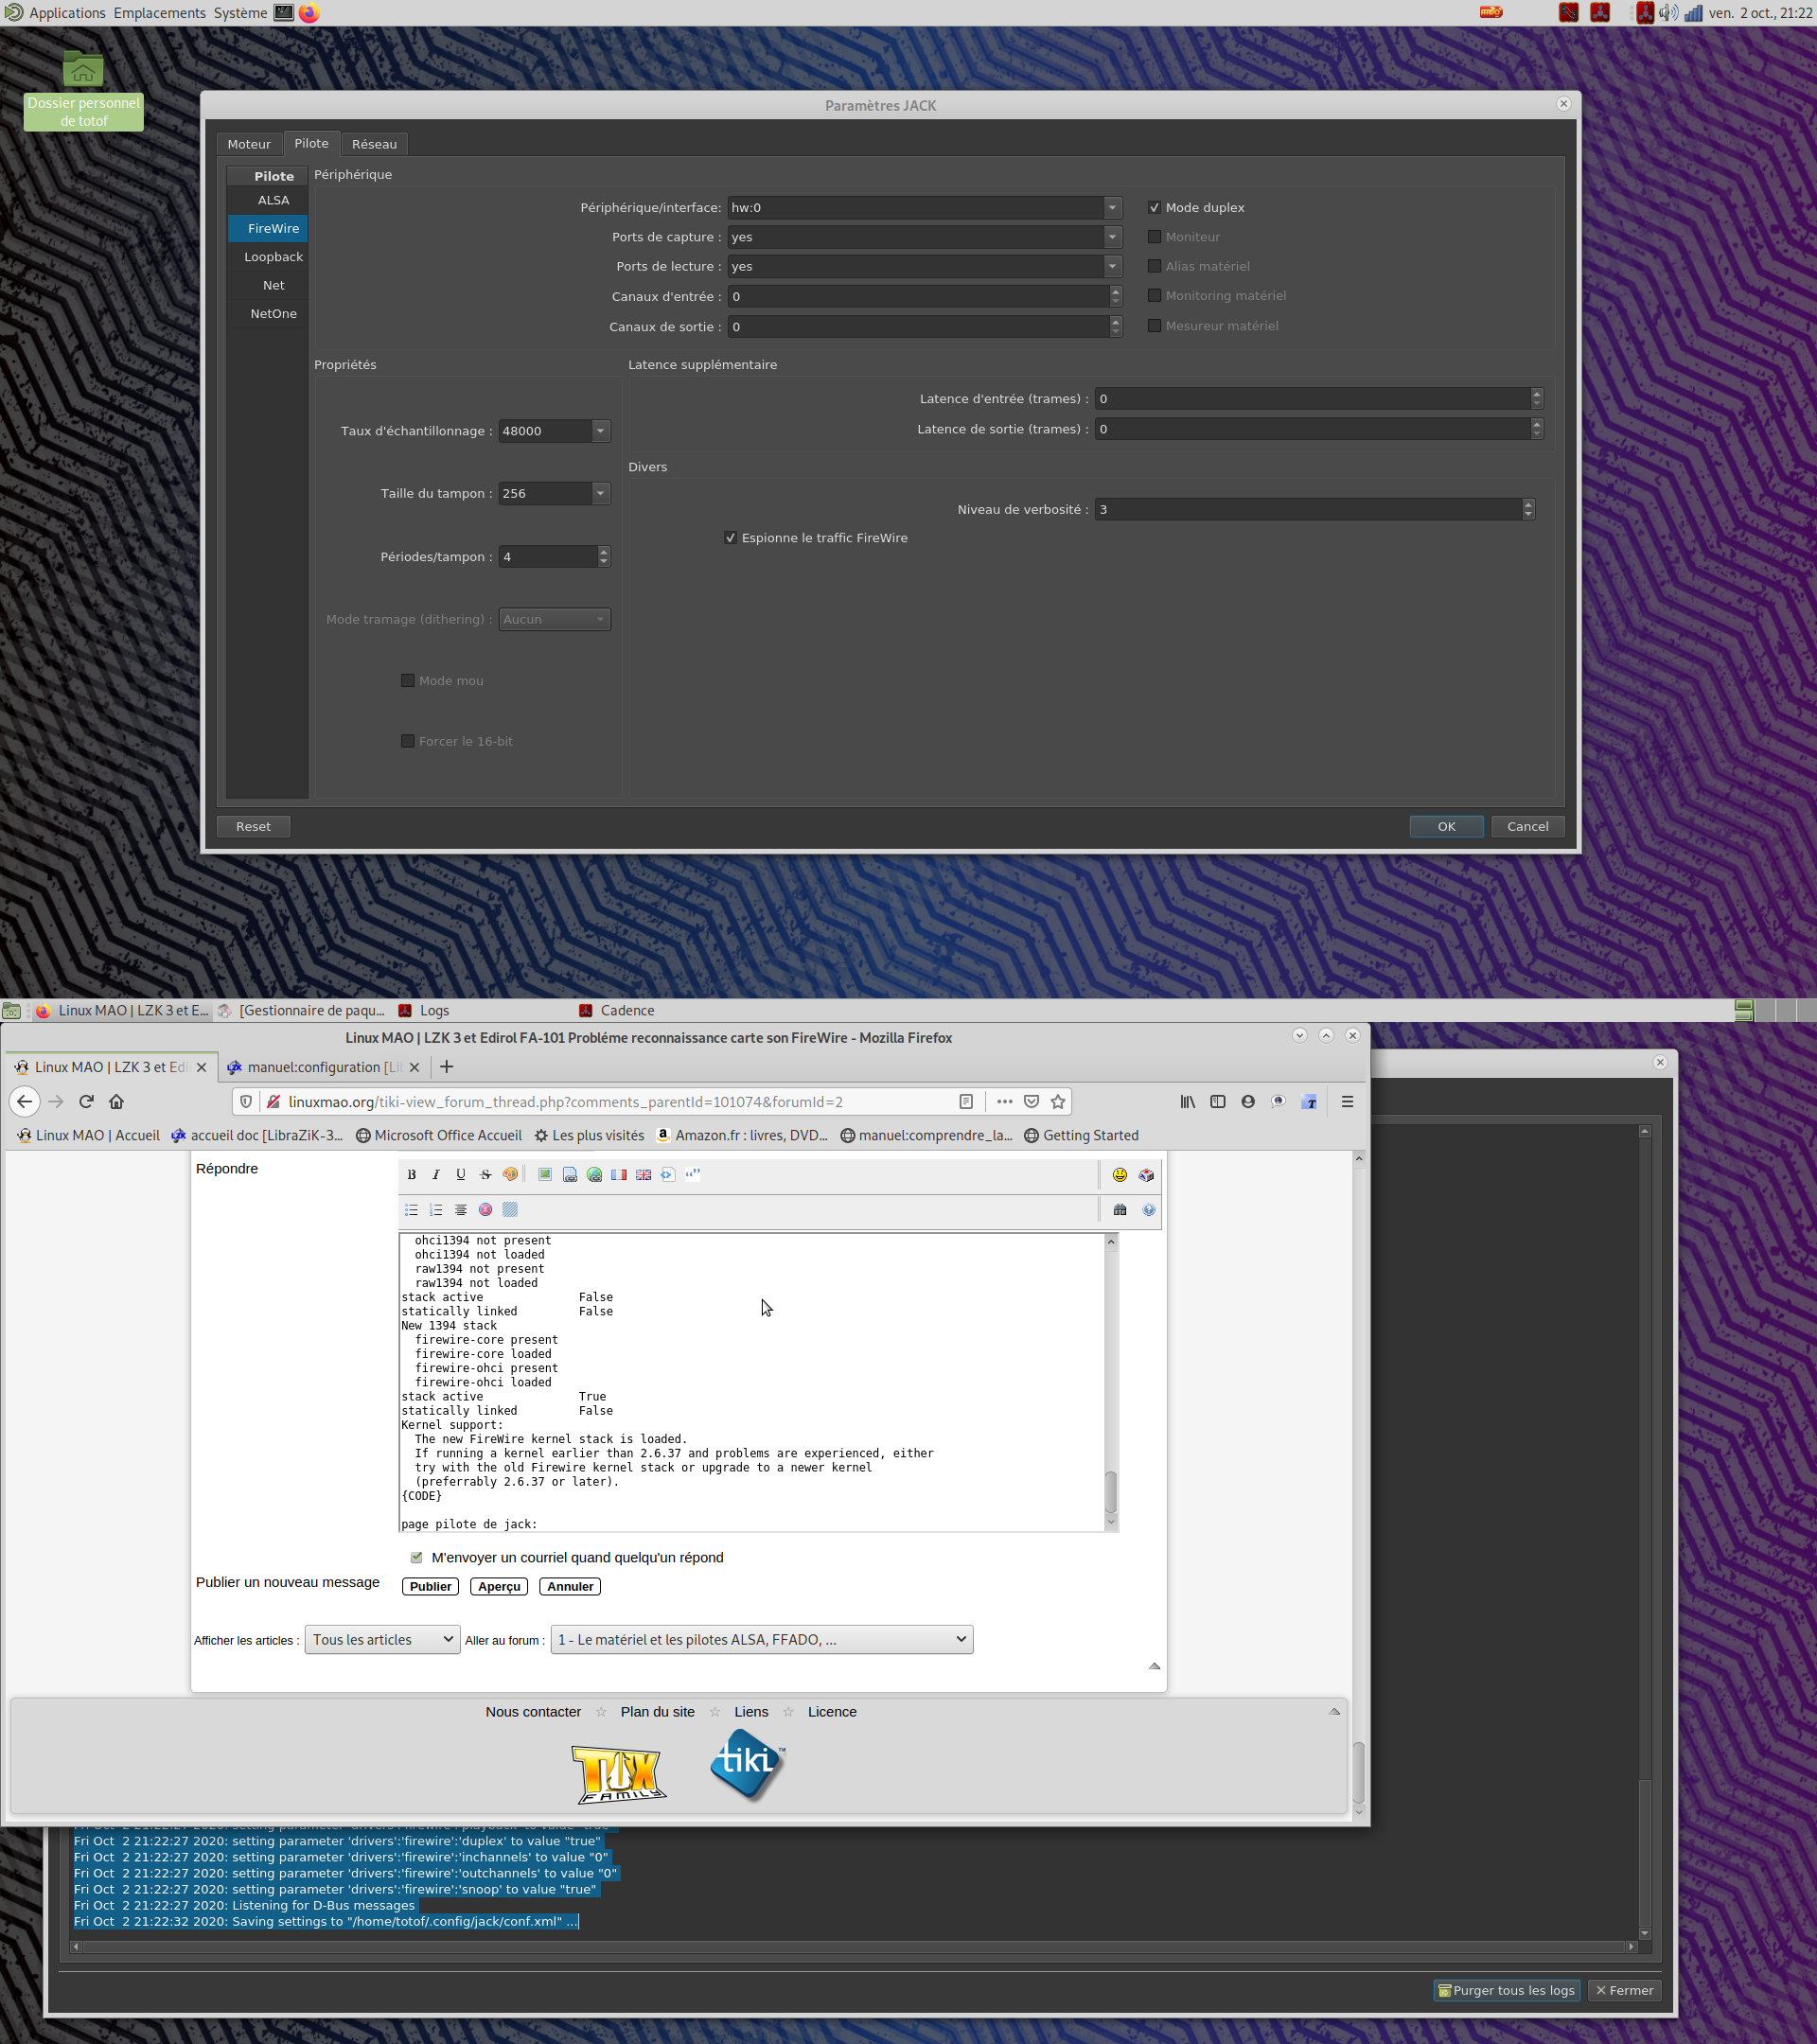Click the strikethrough formatting icon
The height and width of the screenshot is (2044, 1817).
tap(485, 1175)
